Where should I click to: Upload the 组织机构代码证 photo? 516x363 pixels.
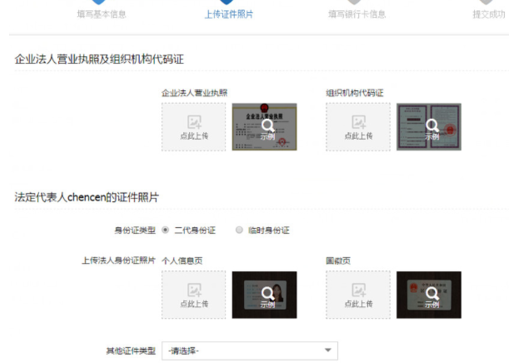pos(358,127)
